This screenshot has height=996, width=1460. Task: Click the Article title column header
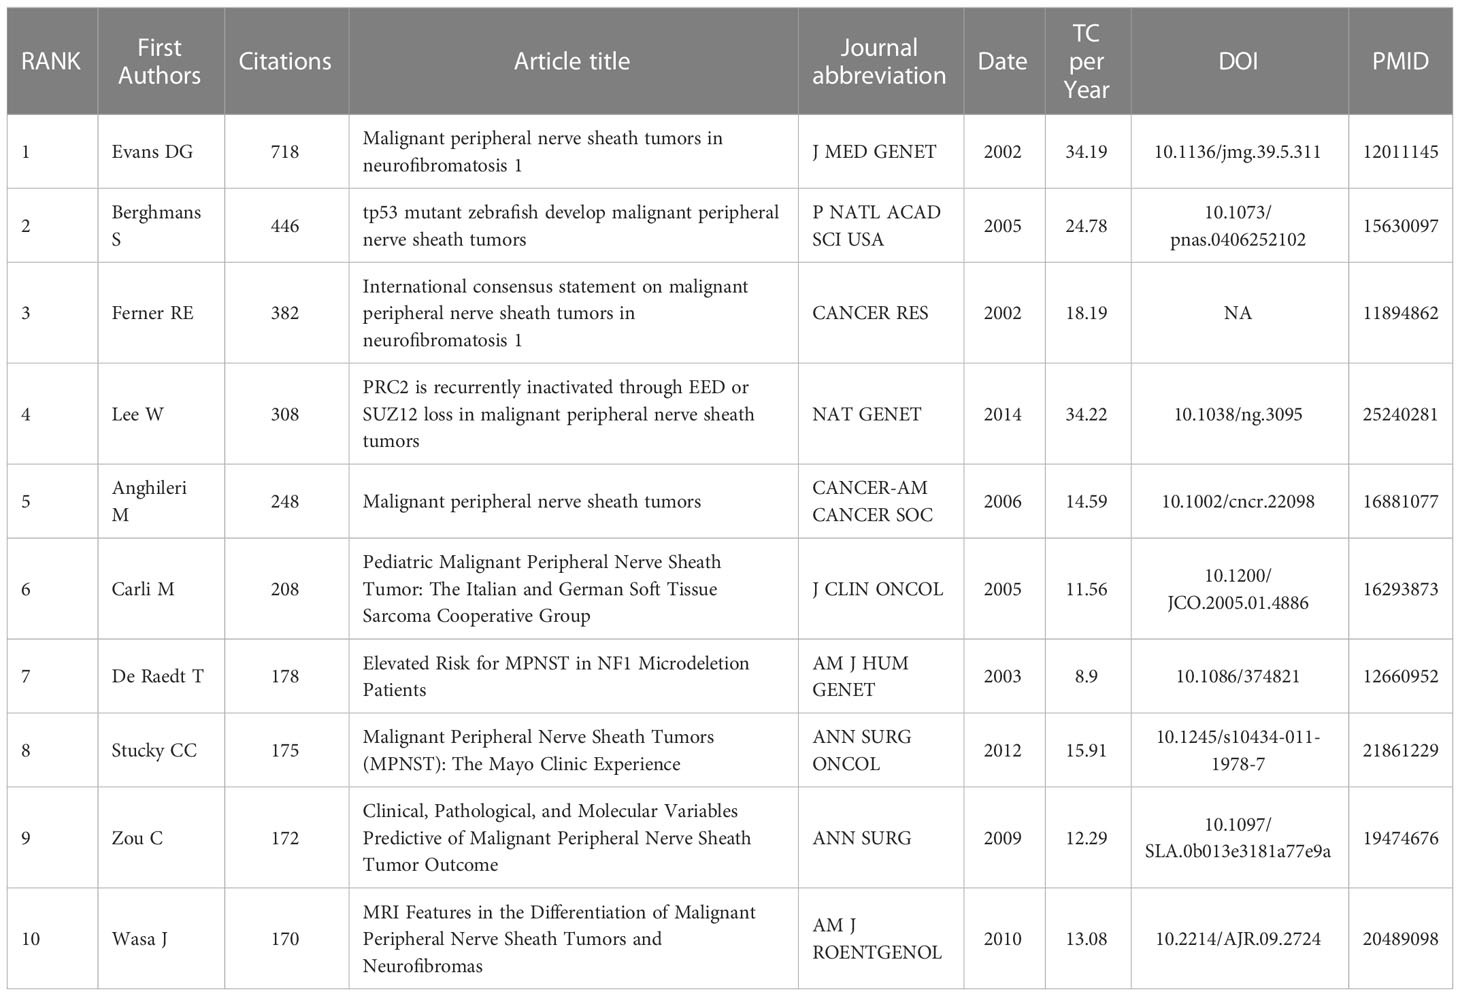coord(572,61)
